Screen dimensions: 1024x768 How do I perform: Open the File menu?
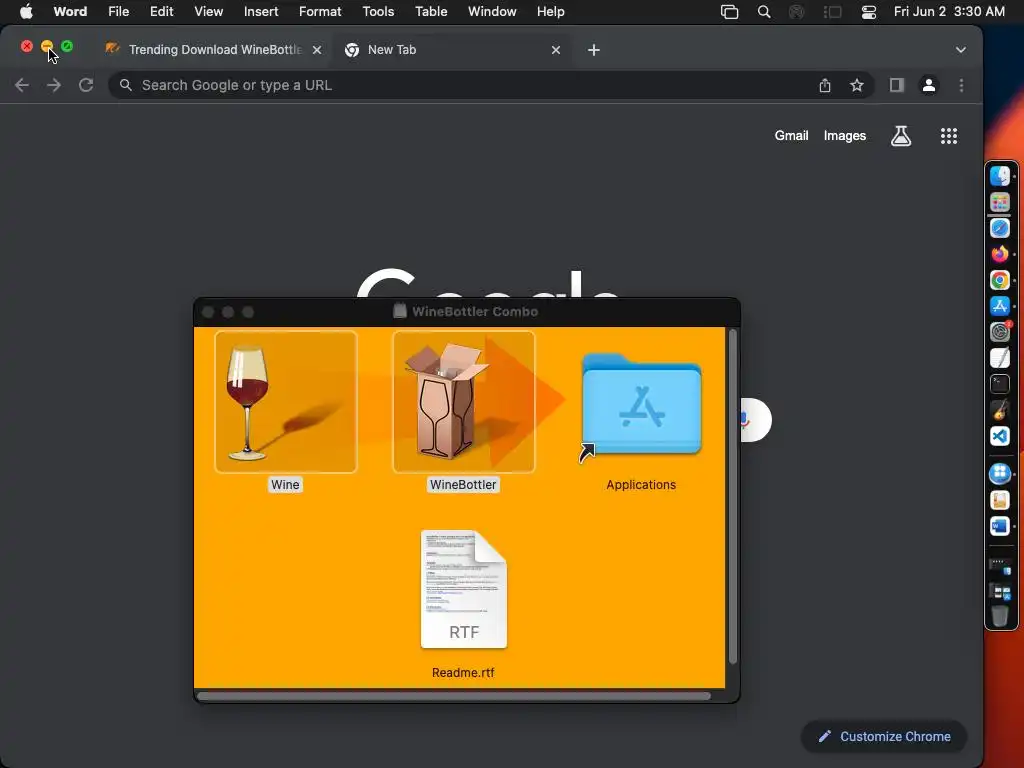tap(118, 12)
